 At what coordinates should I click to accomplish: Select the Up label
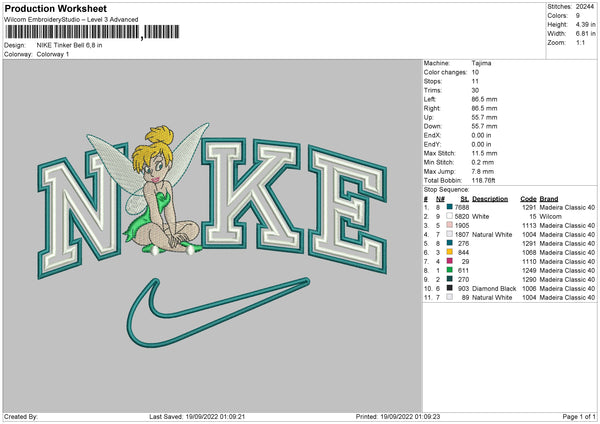(x=428, y=117)
